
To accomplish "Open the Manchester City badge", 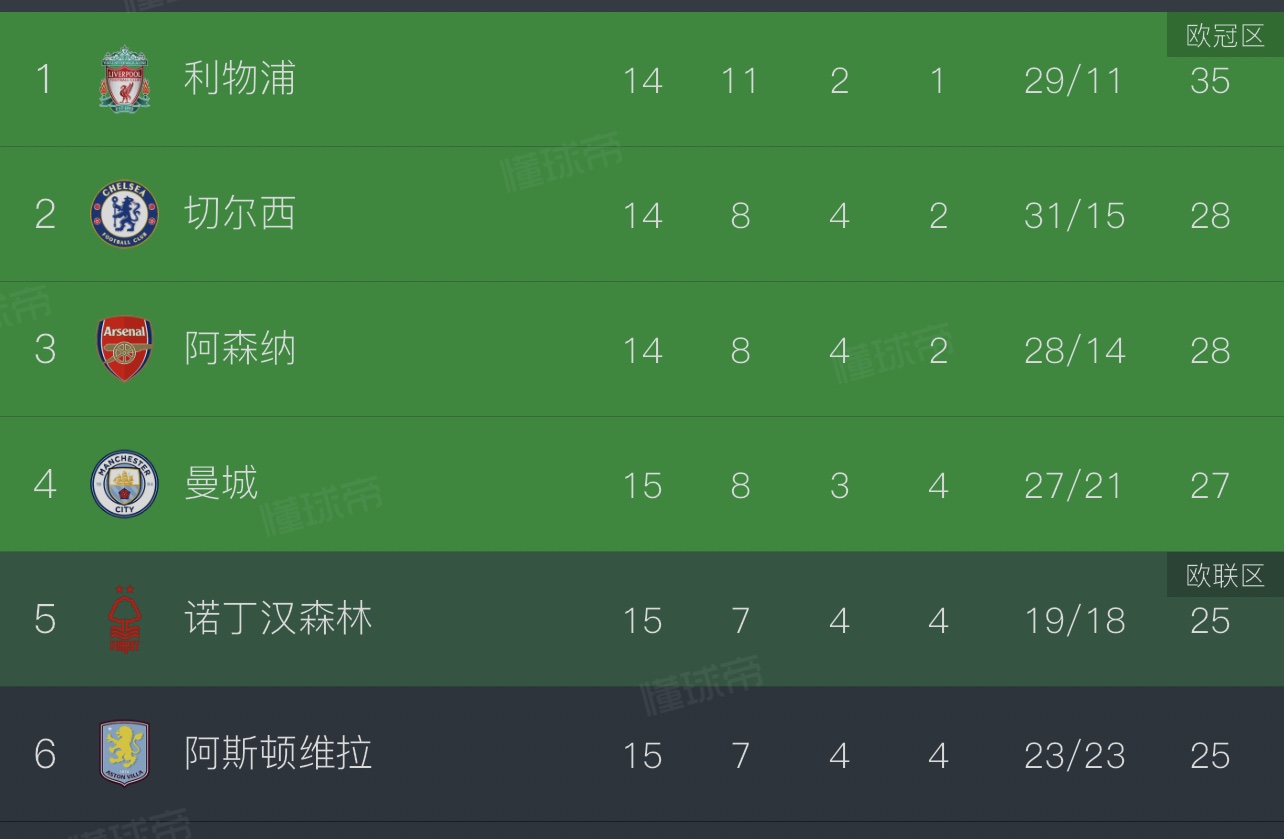I will pyautogui.click(x=125, y=484).
